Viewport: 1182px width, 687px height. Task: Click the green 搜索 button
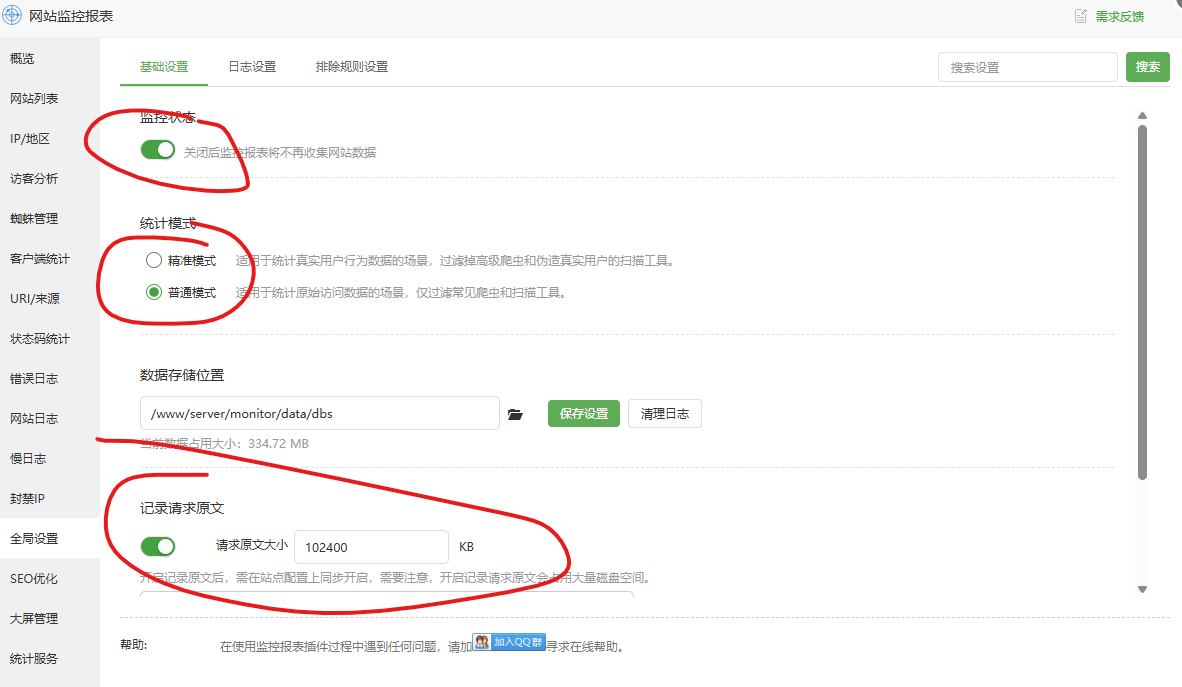[x=1147, y=67]
